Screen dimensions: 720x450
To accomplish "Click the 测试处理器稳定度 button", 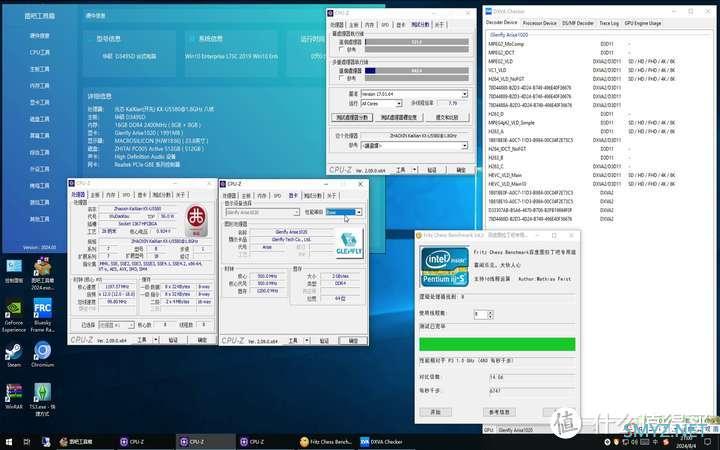I will coord(399,118).
